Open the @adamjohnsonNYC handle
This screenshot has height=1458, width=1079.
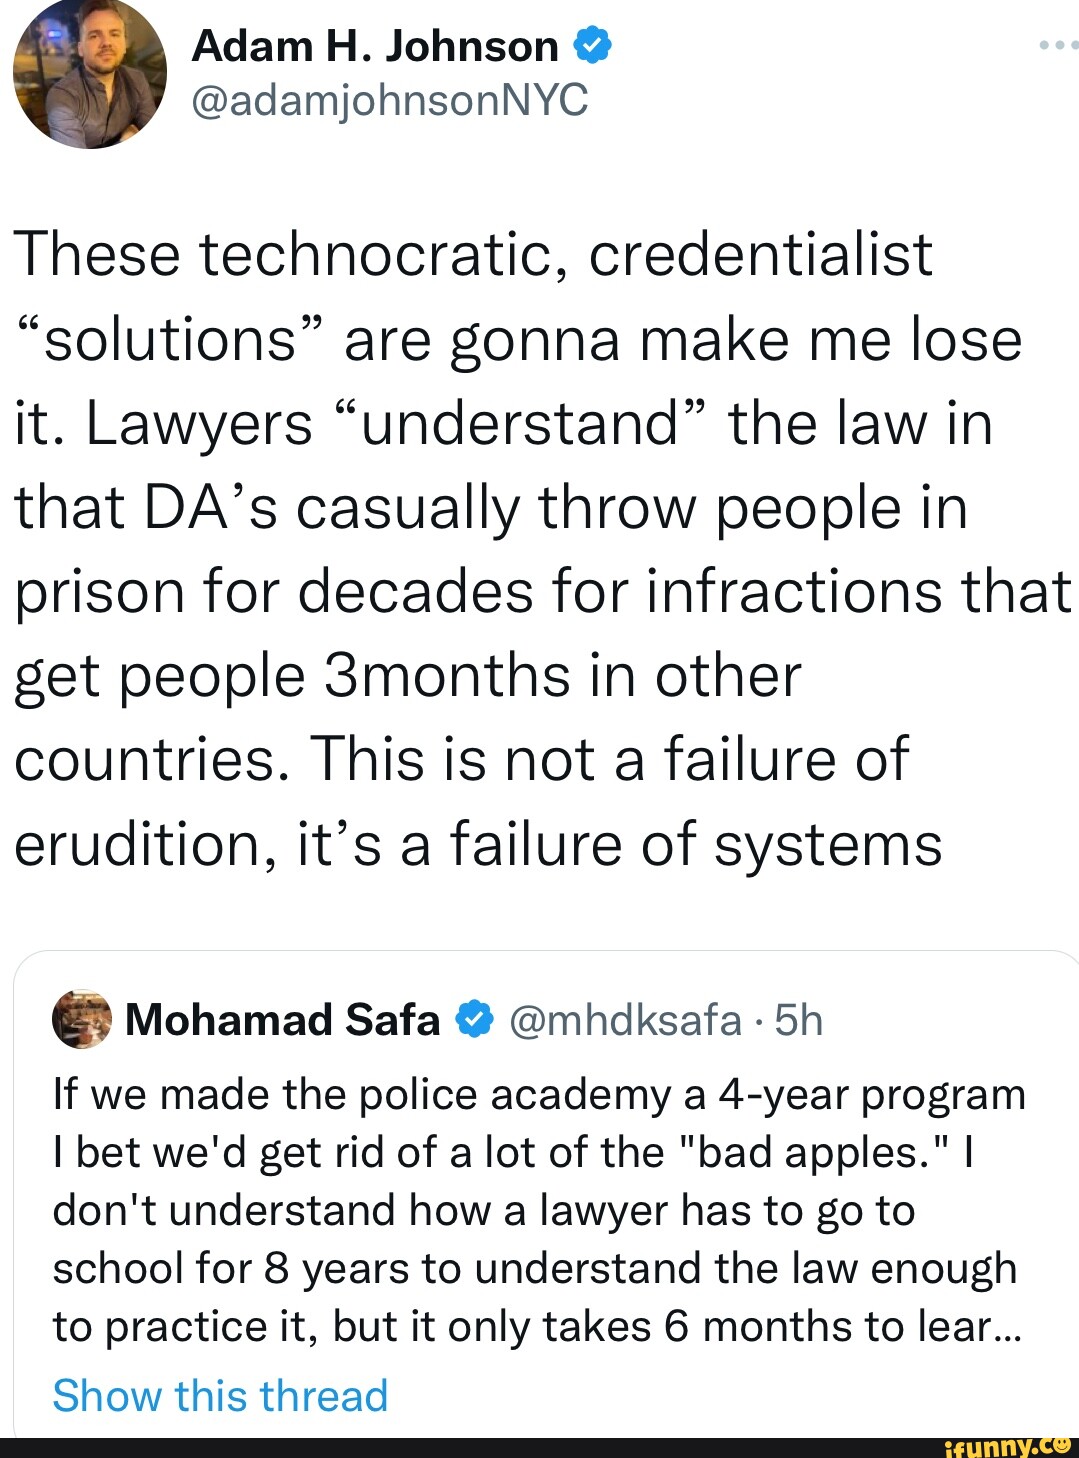pos(390,100)
